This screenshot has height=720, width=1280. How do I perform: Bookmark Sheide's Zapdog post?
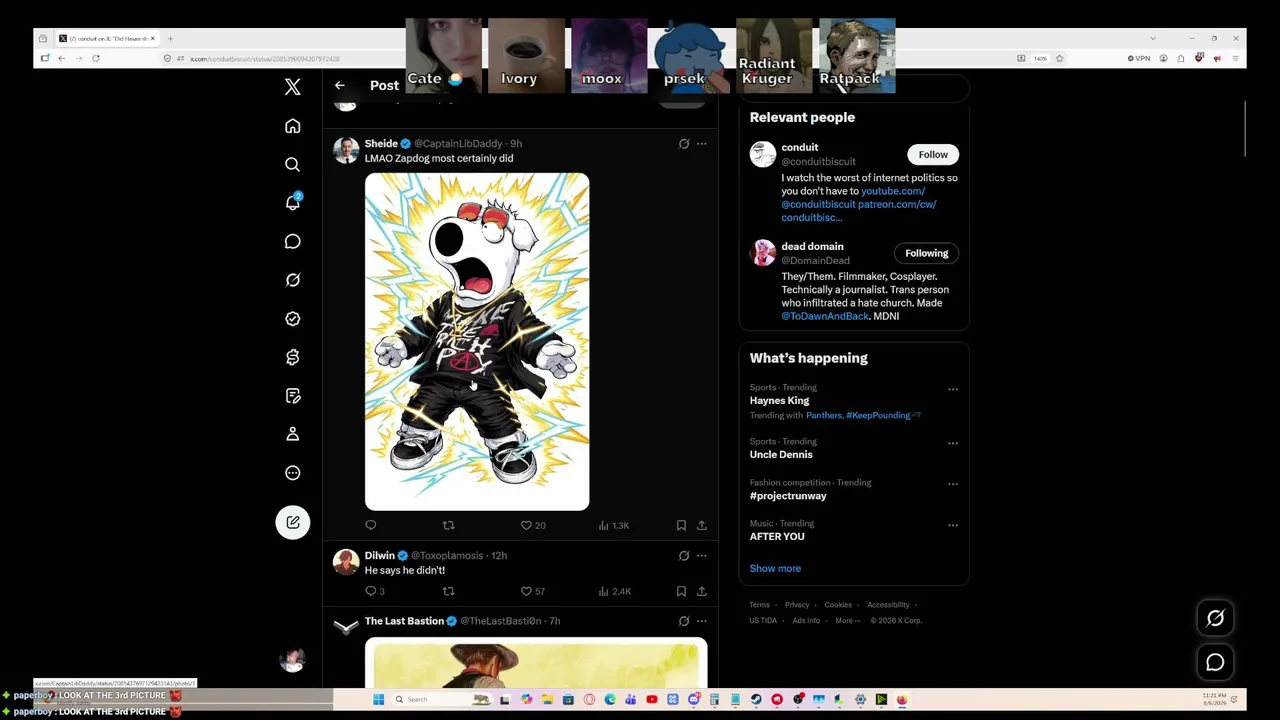[681, 525]
